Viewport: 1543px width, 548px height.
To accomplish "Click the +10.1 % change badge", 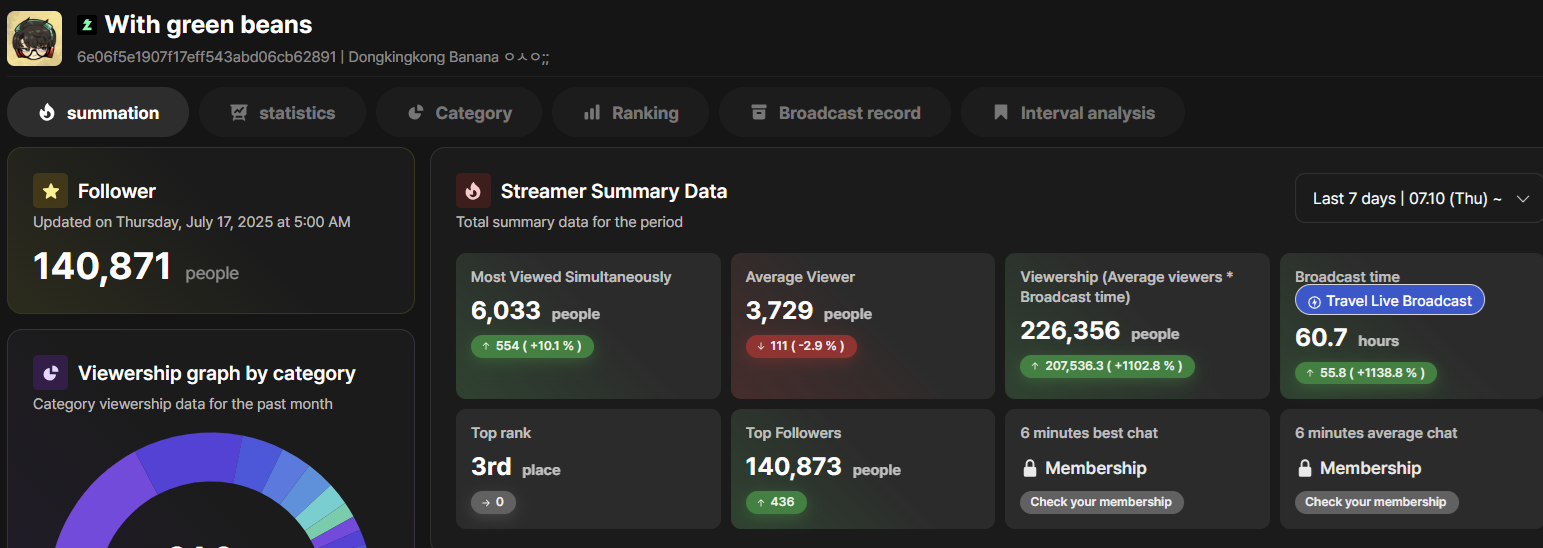I will pos(533,346).
